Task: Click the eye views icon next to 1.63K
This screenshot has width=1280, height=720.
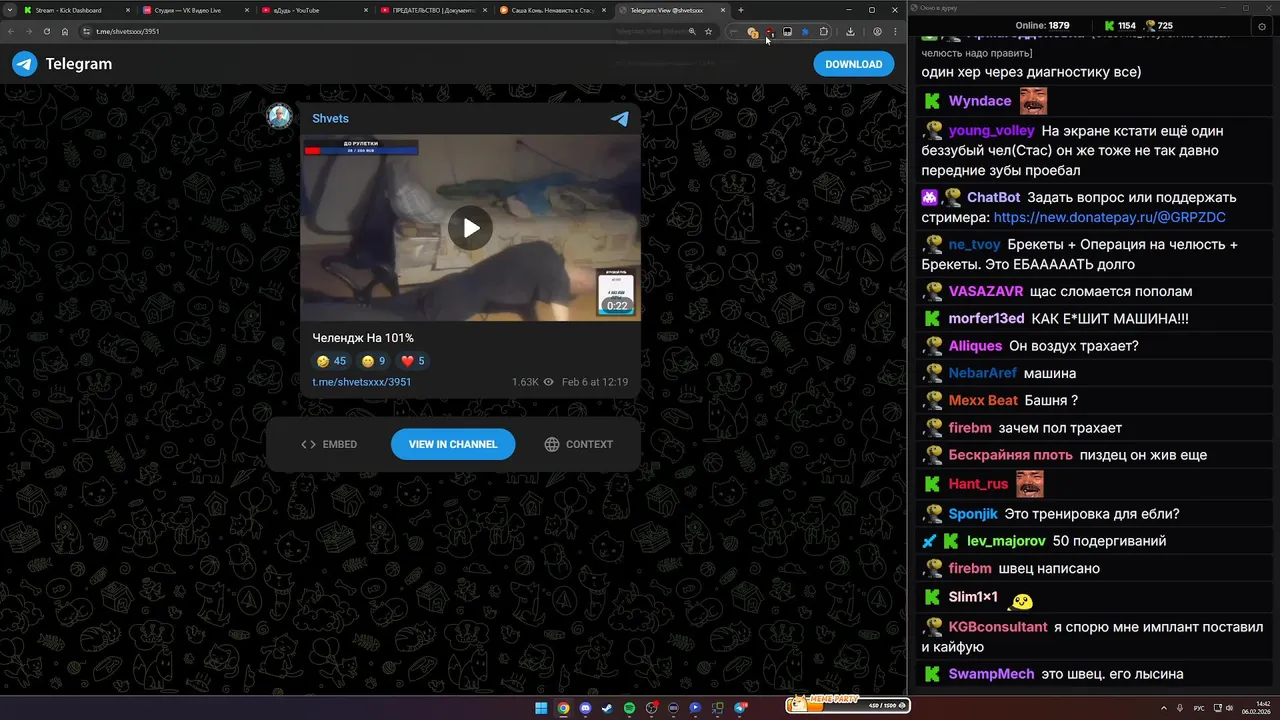Action: tap(548, 382)
